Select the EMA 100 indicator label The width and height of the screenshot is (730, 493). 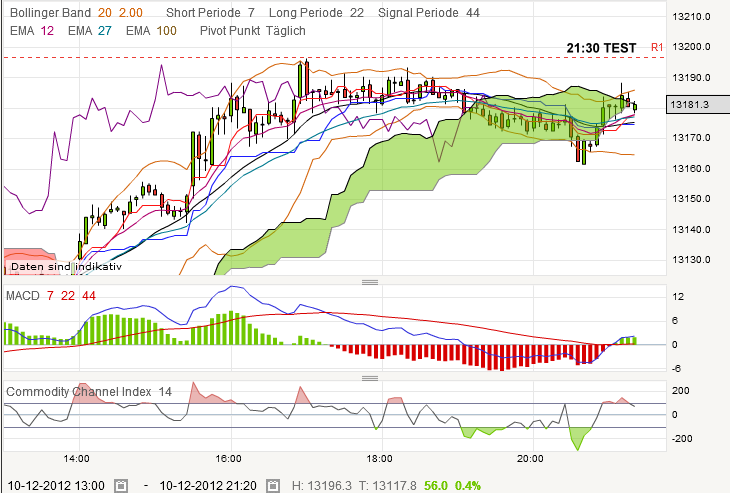point(151,31)
